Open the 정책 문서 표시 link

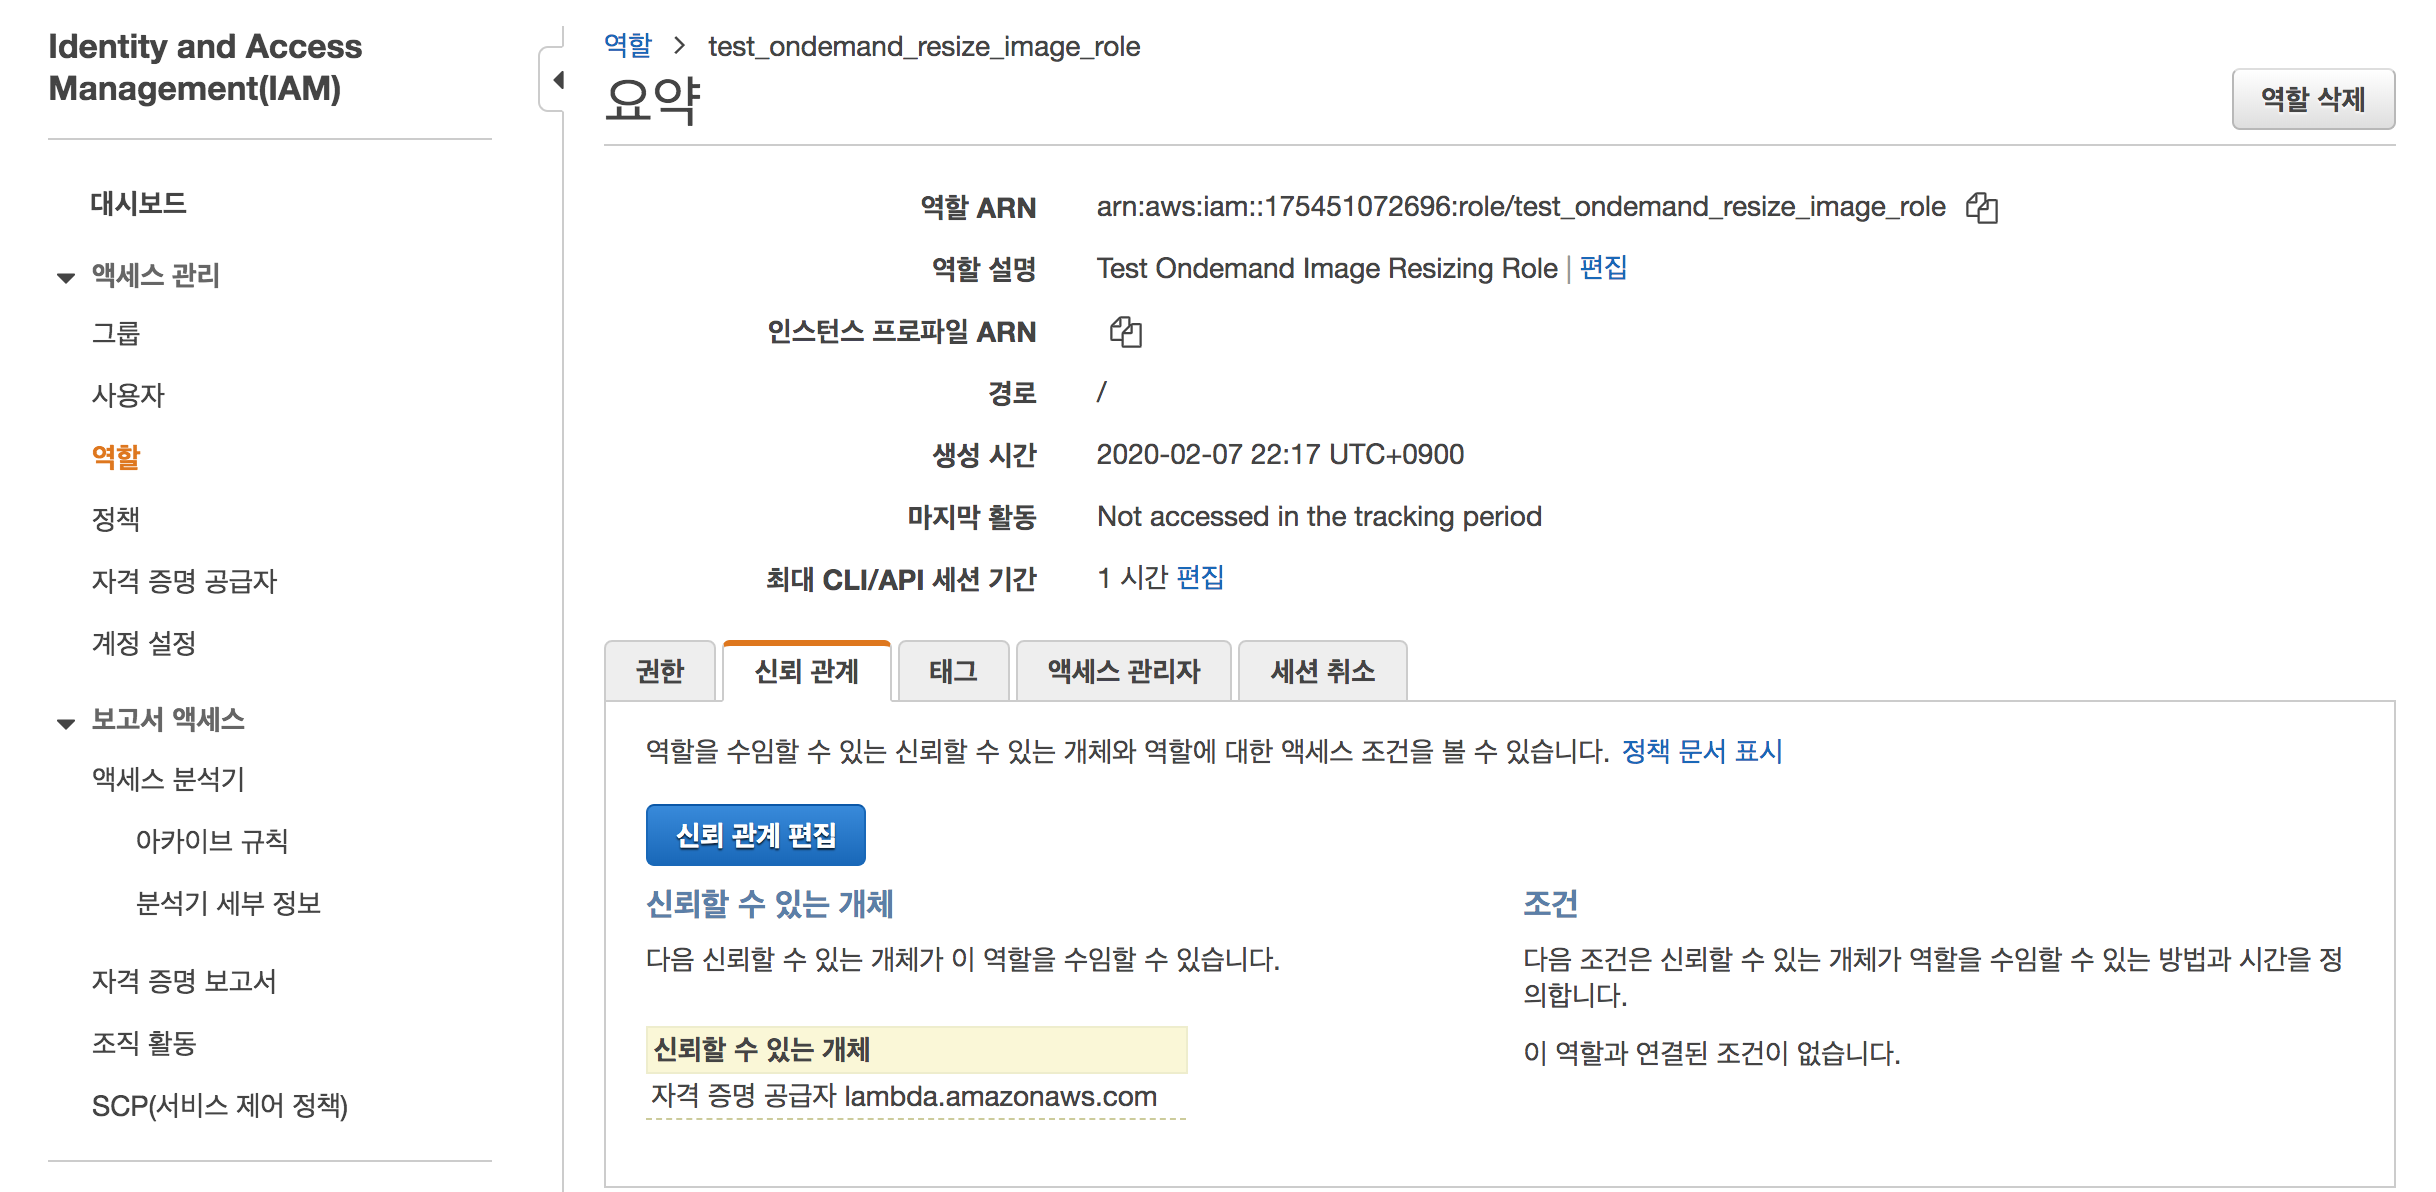(x=1702, y=751)
